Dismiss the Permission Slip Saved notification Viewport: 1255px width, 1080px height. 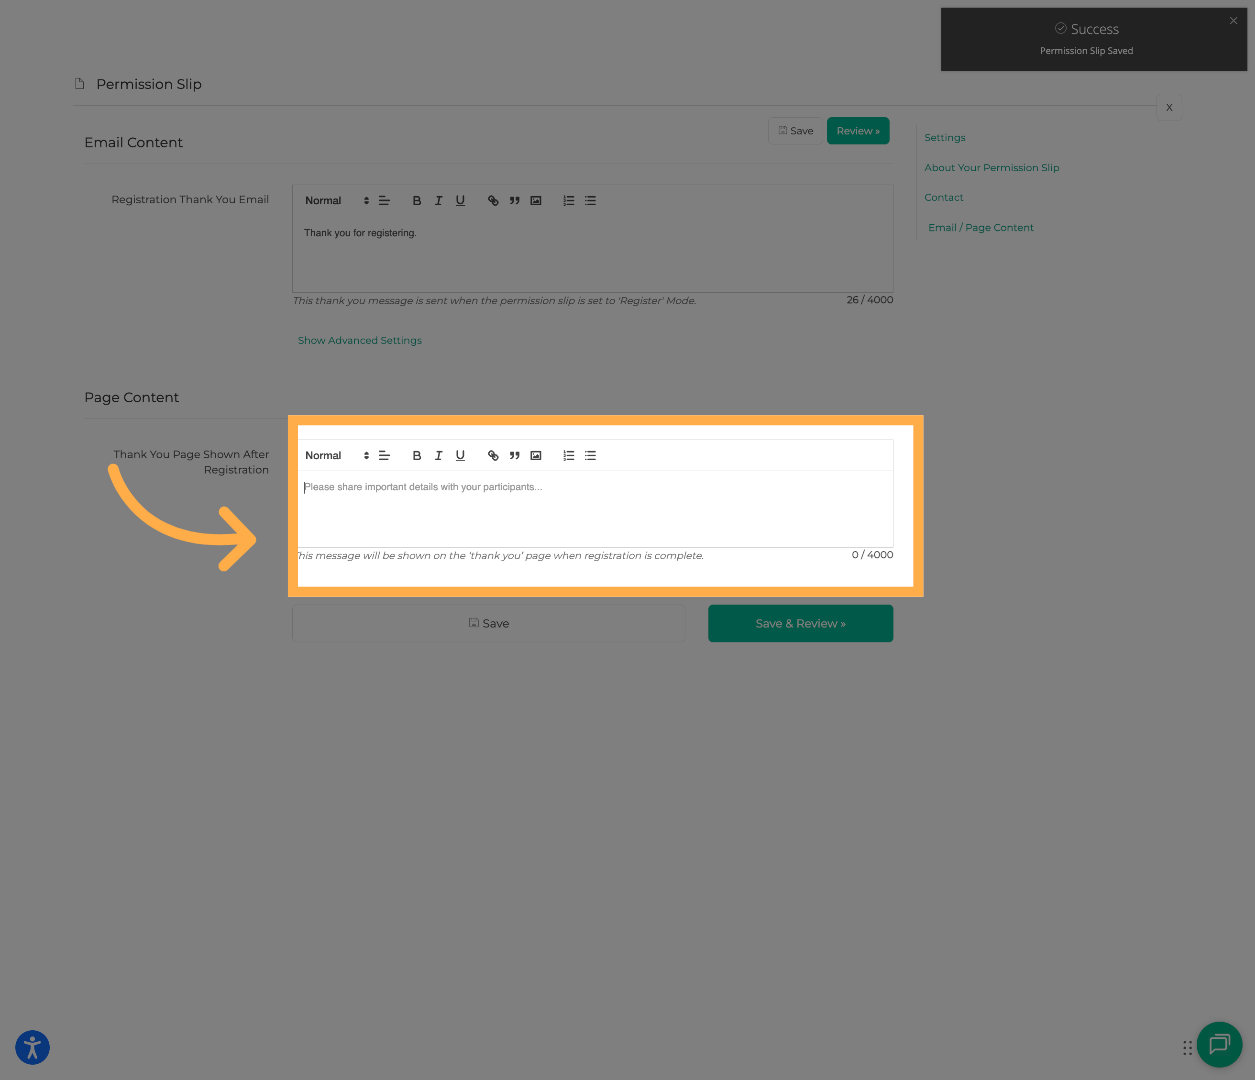(x=1233, y=20)
